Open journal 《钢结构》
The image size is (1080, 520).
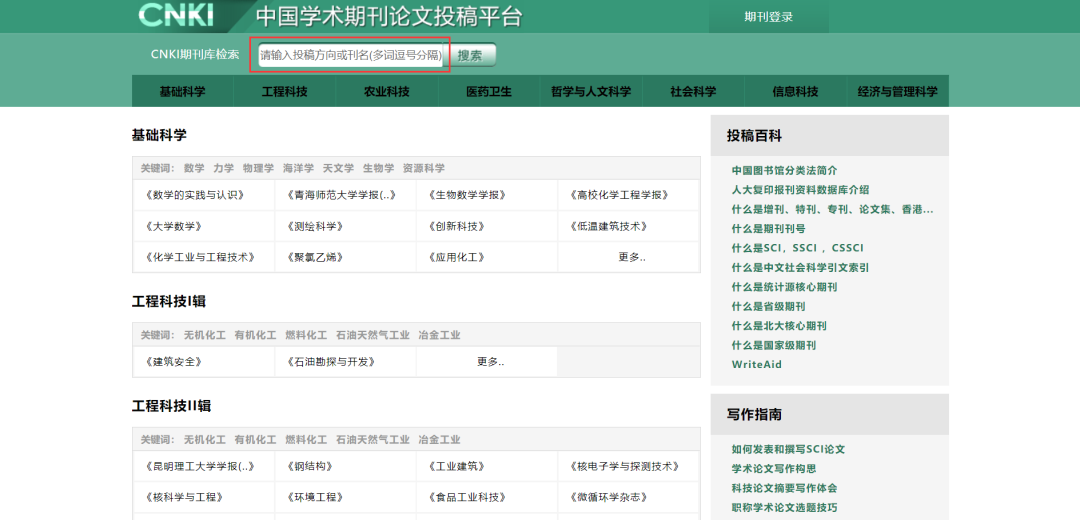point(309,466)
